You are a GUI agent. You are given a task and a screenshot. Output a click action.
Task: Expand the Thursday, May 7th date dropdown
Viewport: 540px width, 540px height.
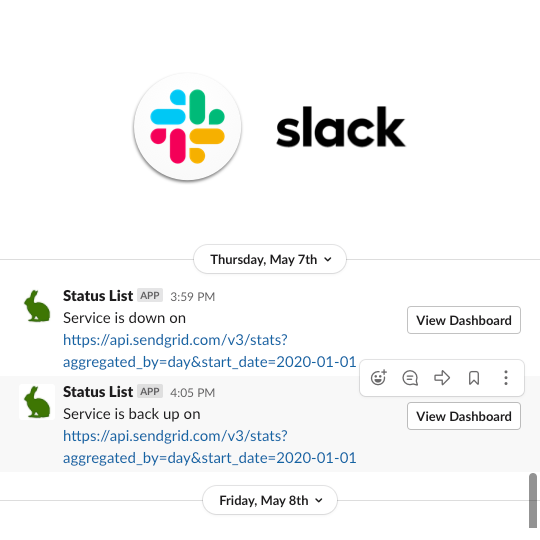(x=270, y=259)
